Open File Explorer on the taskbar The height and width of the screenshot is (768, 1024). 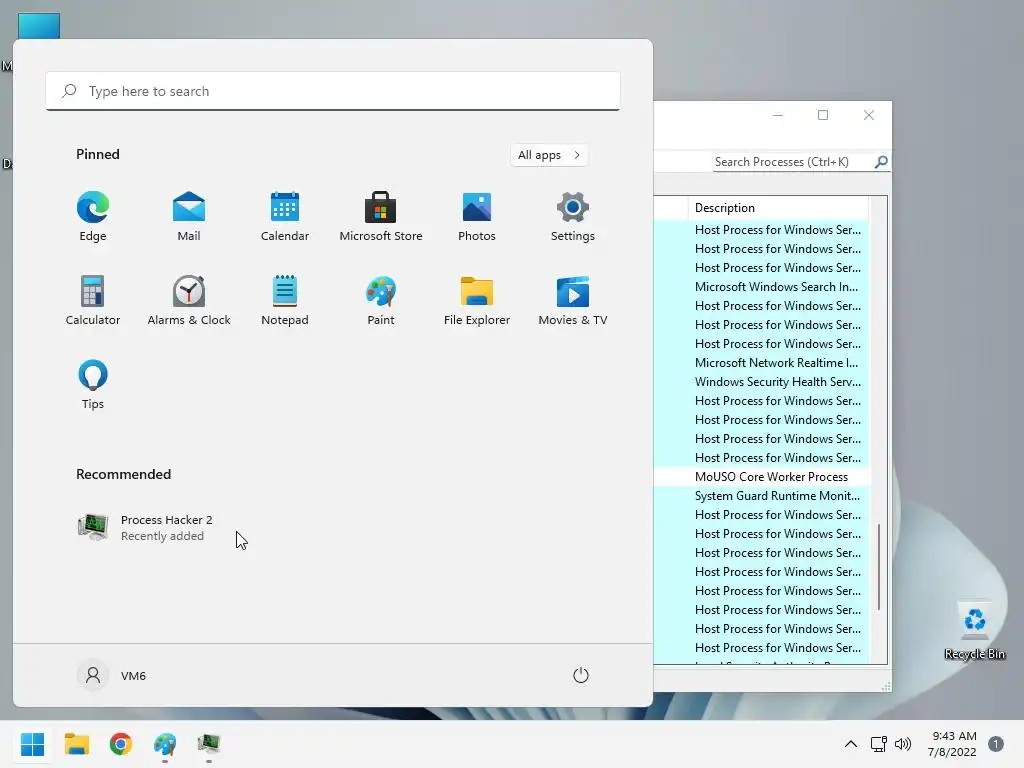pos(76,744)
